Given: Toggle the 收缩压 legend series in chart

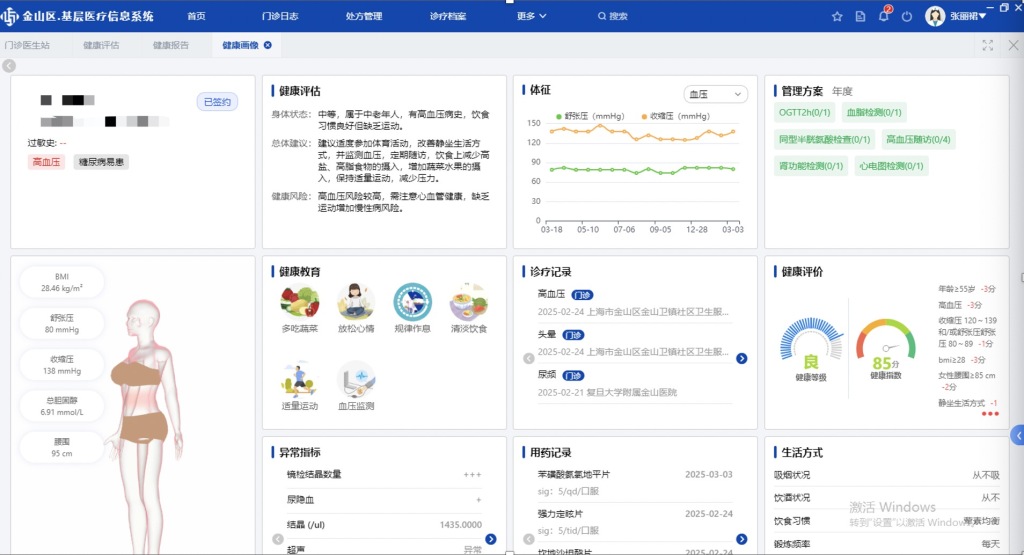Looking at the screenshot, I should click(x=672, y=116).
